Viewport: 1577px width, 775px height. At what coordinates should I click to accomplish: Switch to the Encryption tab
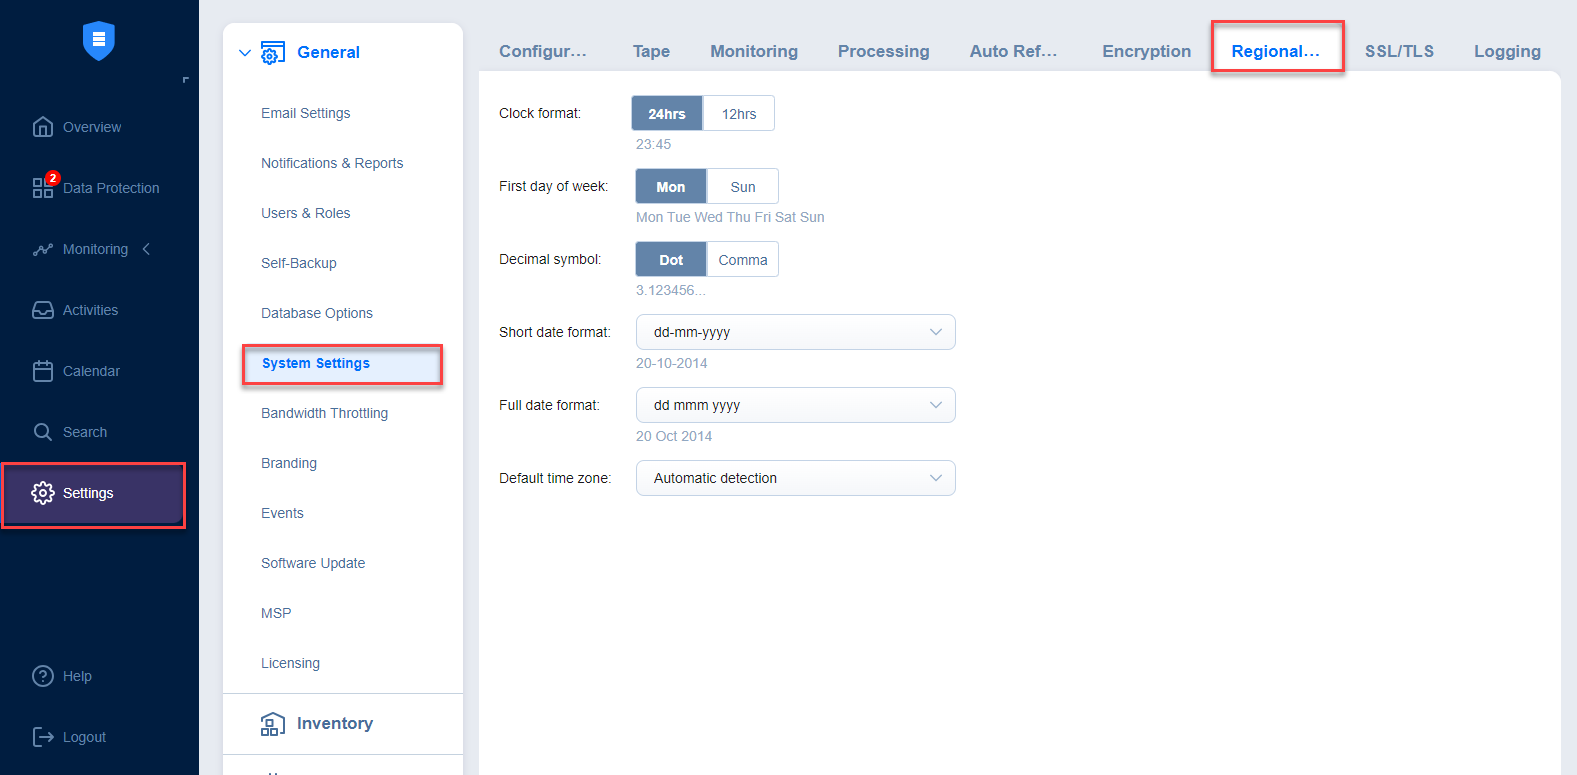click(x=1146, y=51)
